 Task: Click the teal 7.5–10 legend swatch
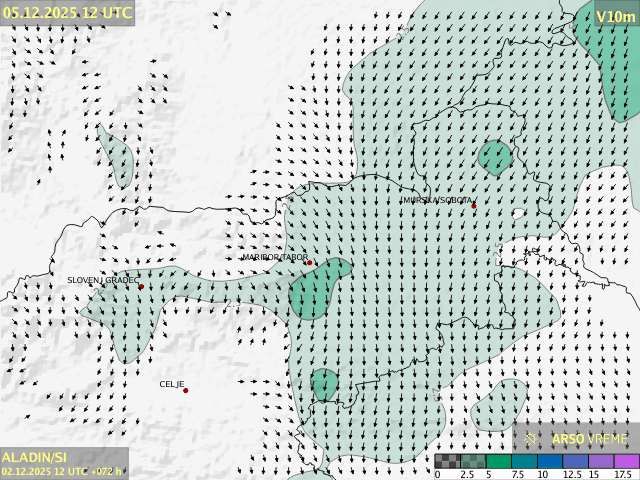[x=525, y=461]
